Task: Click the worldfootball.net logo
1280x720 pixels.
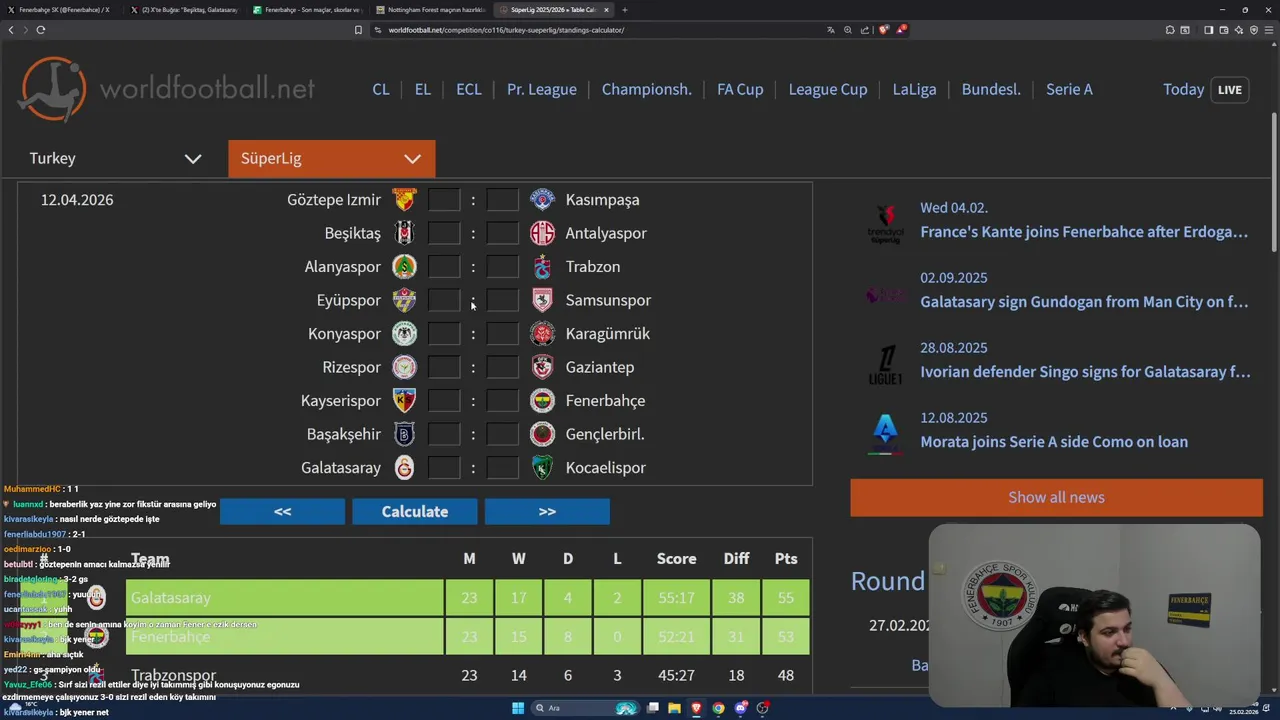Action: 167,89
